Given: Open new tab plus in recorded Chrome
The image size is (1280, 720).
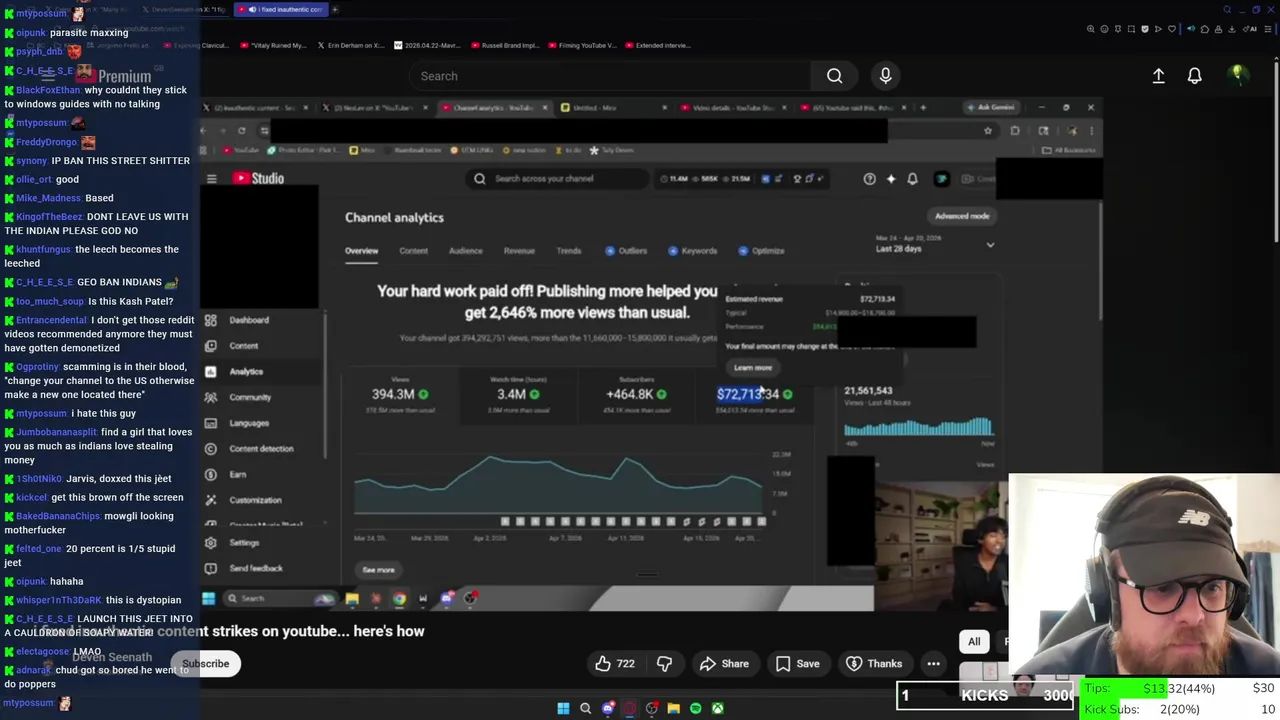Looking at the screenshot, I should 922,107.
